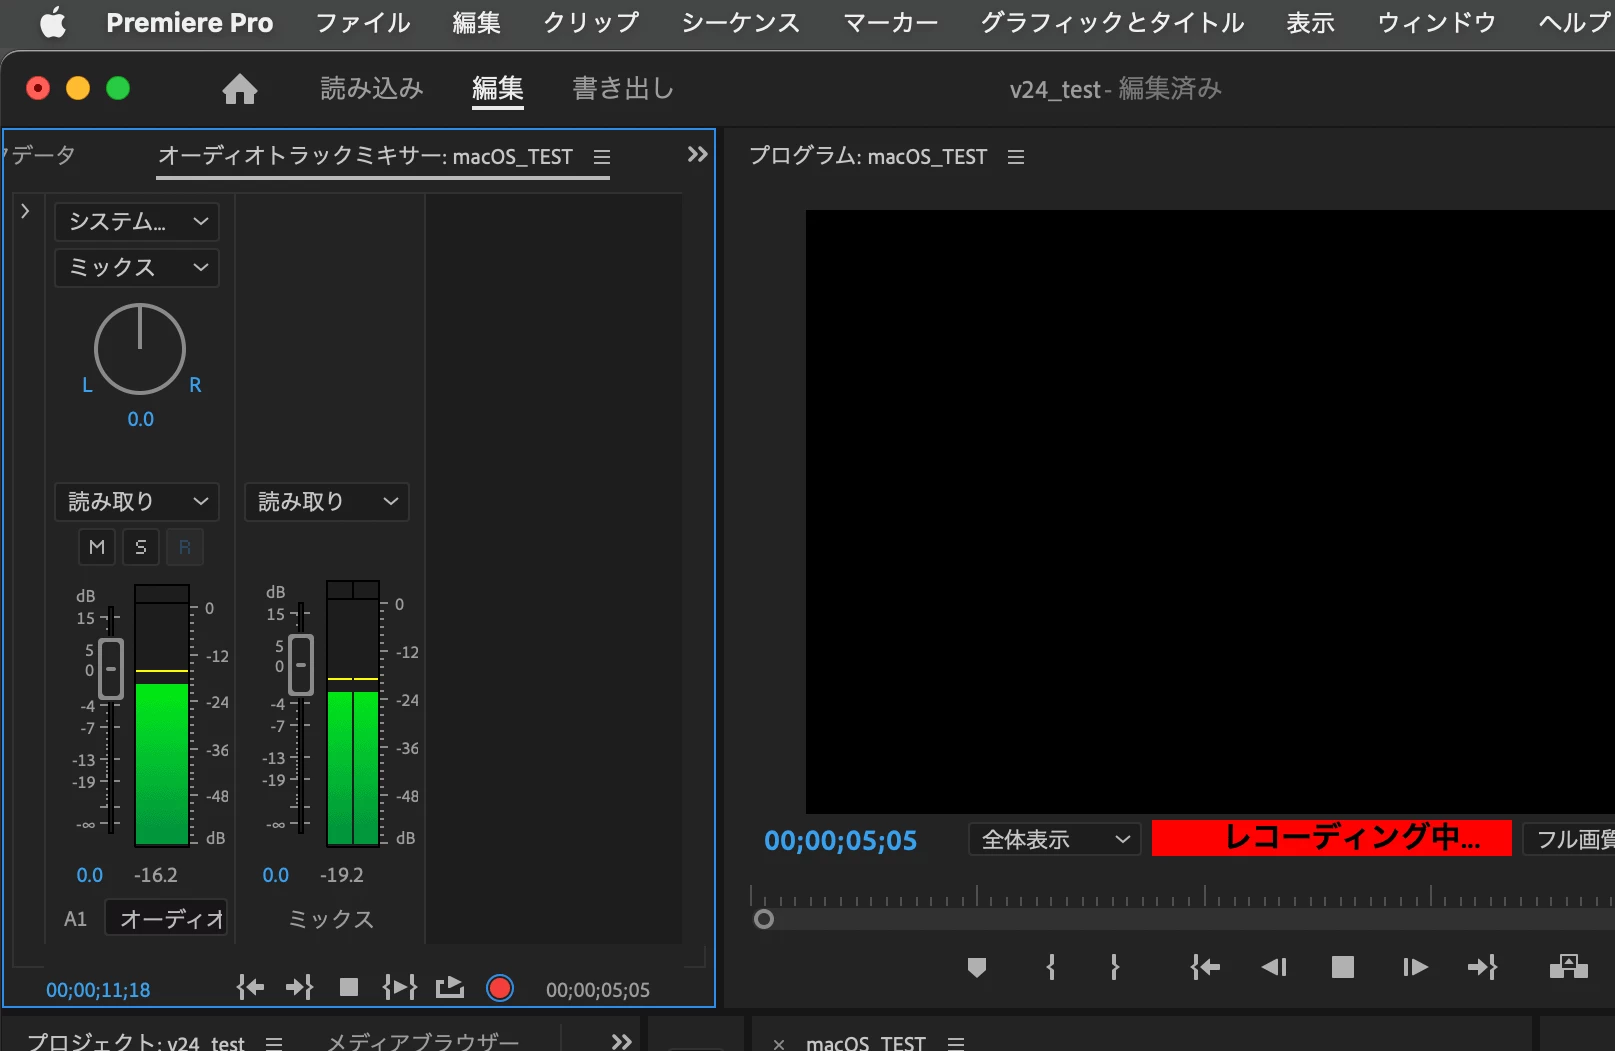Click the audio meter level -16.2 readout
Viewport: 1615px width, 1051px height.
[x=156, y=875]
